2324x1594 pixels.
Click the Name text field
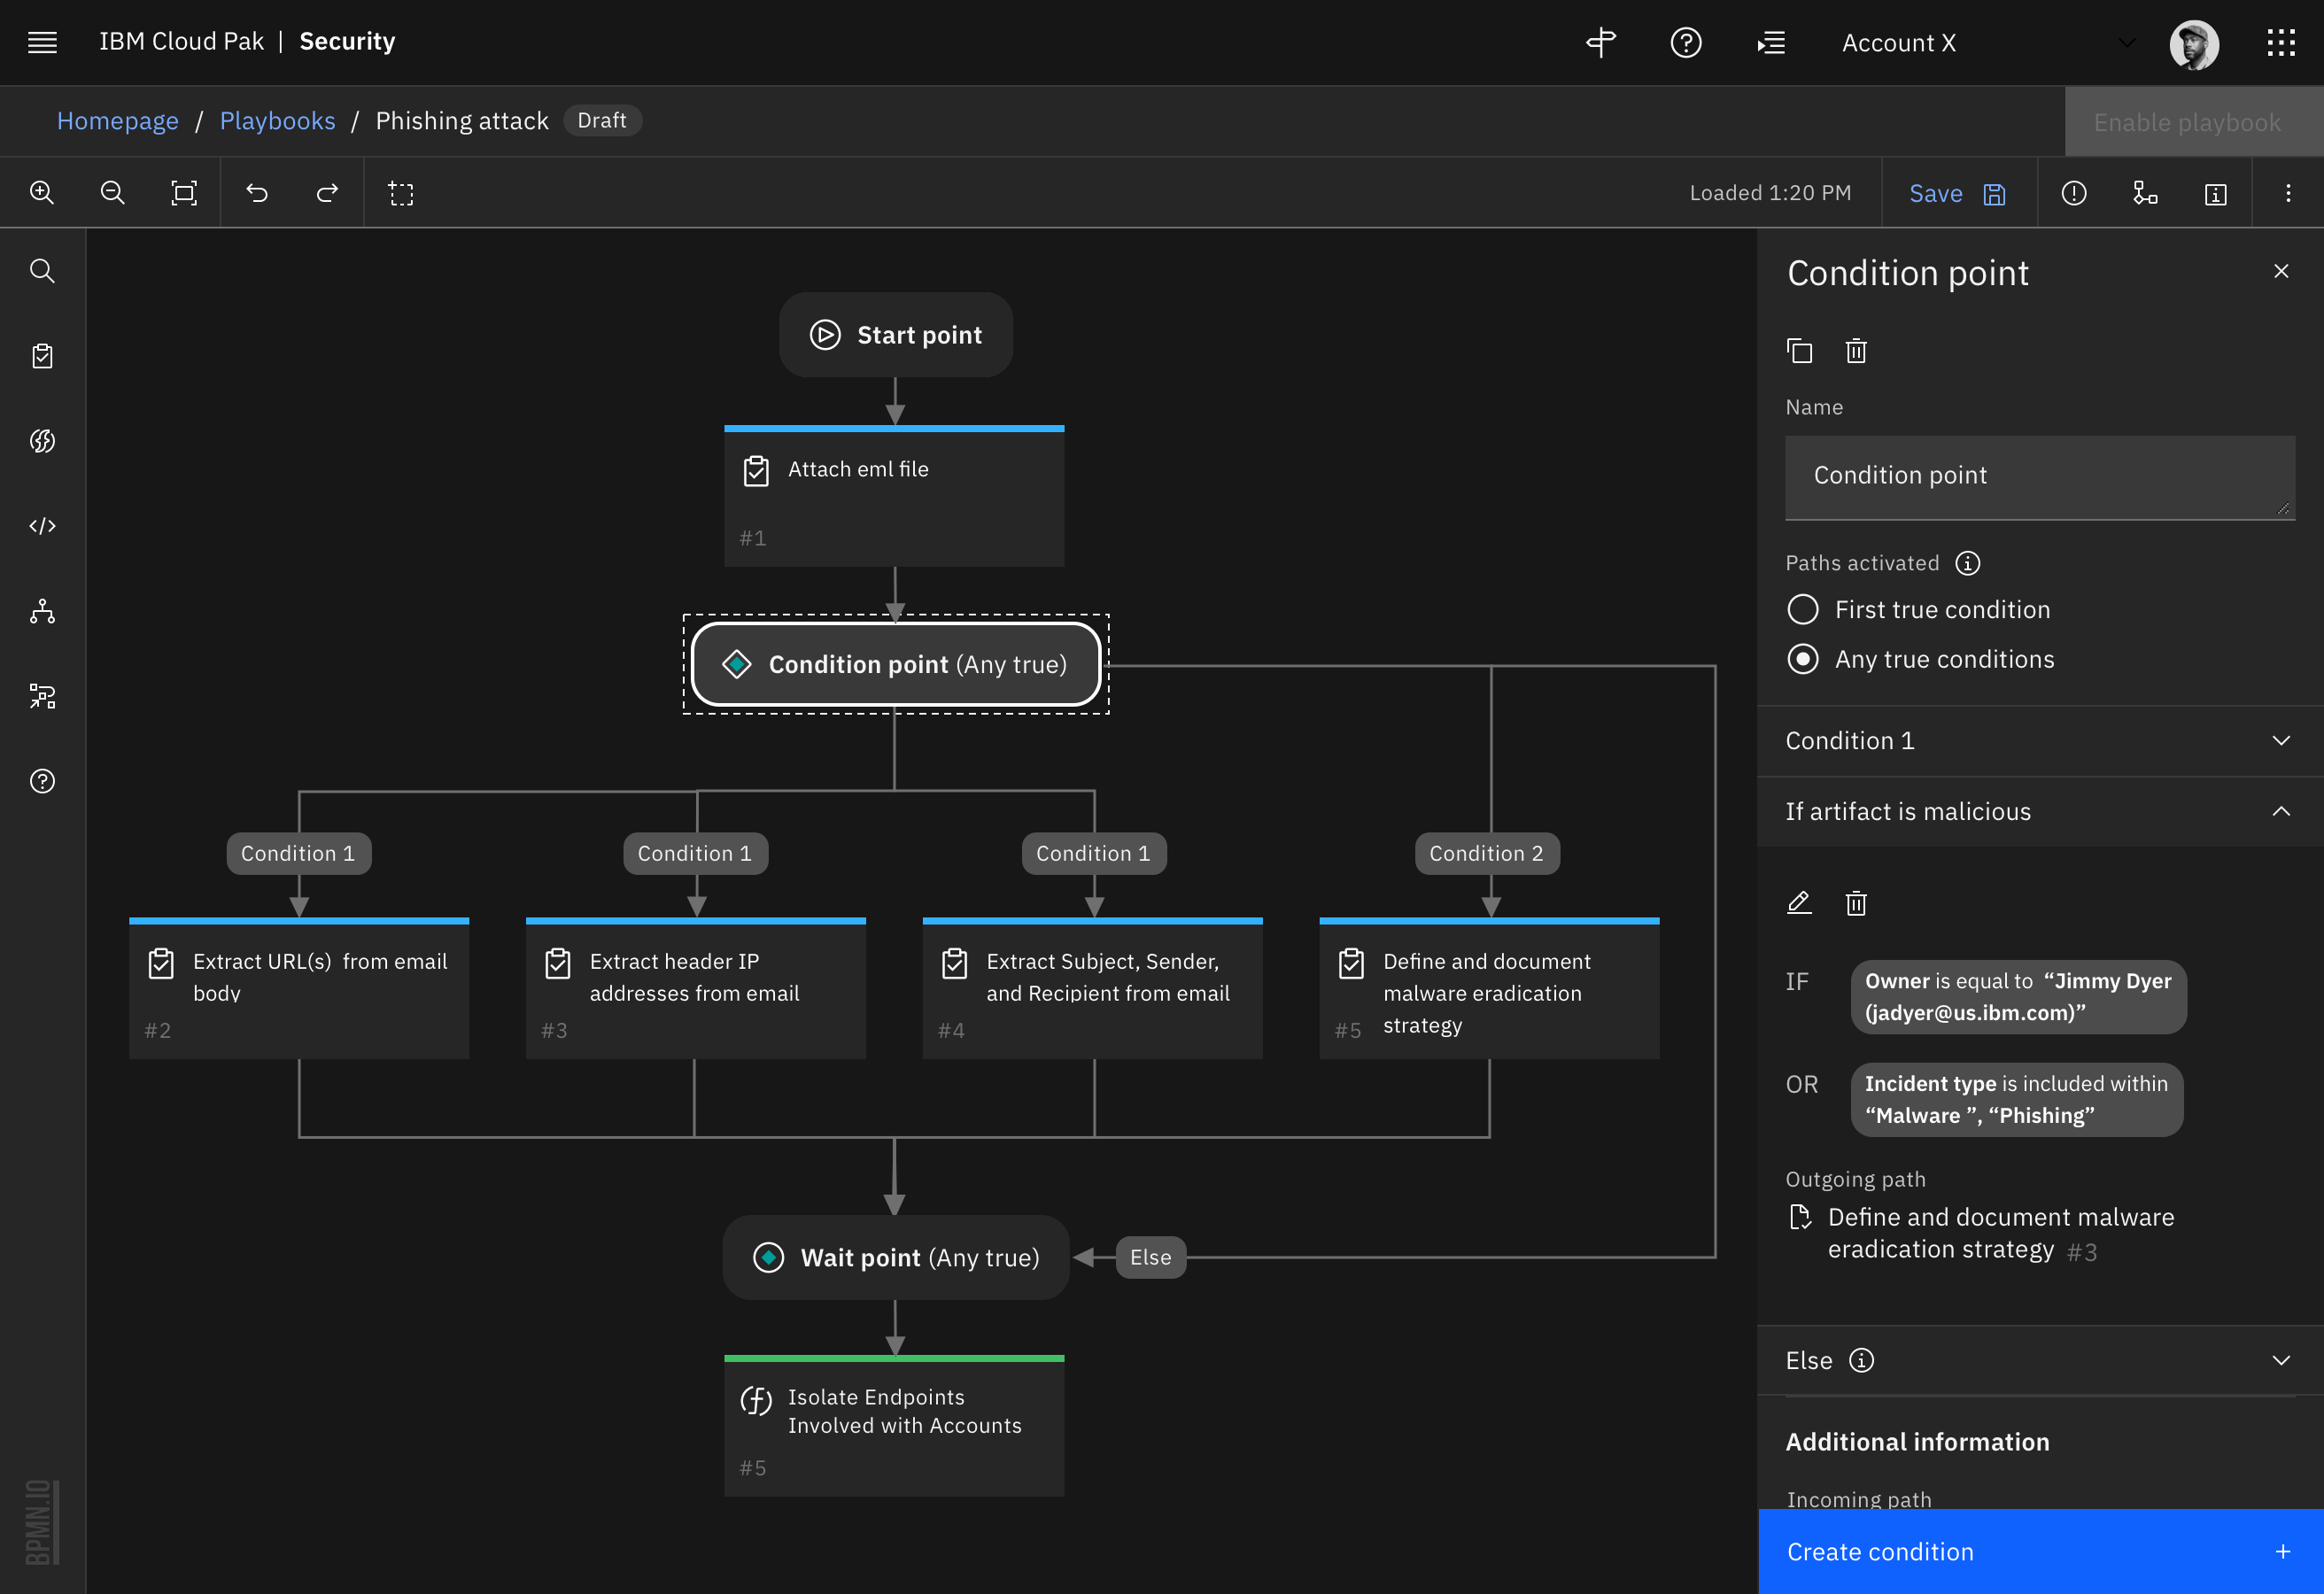coord(2039,476)
